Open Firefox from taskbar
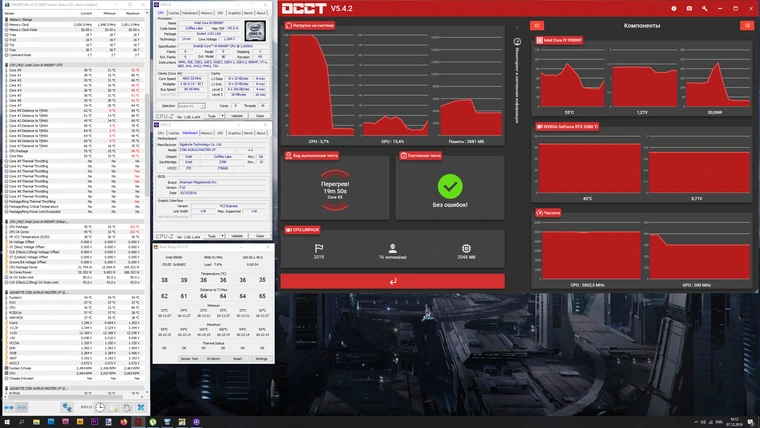 point(124,422)
